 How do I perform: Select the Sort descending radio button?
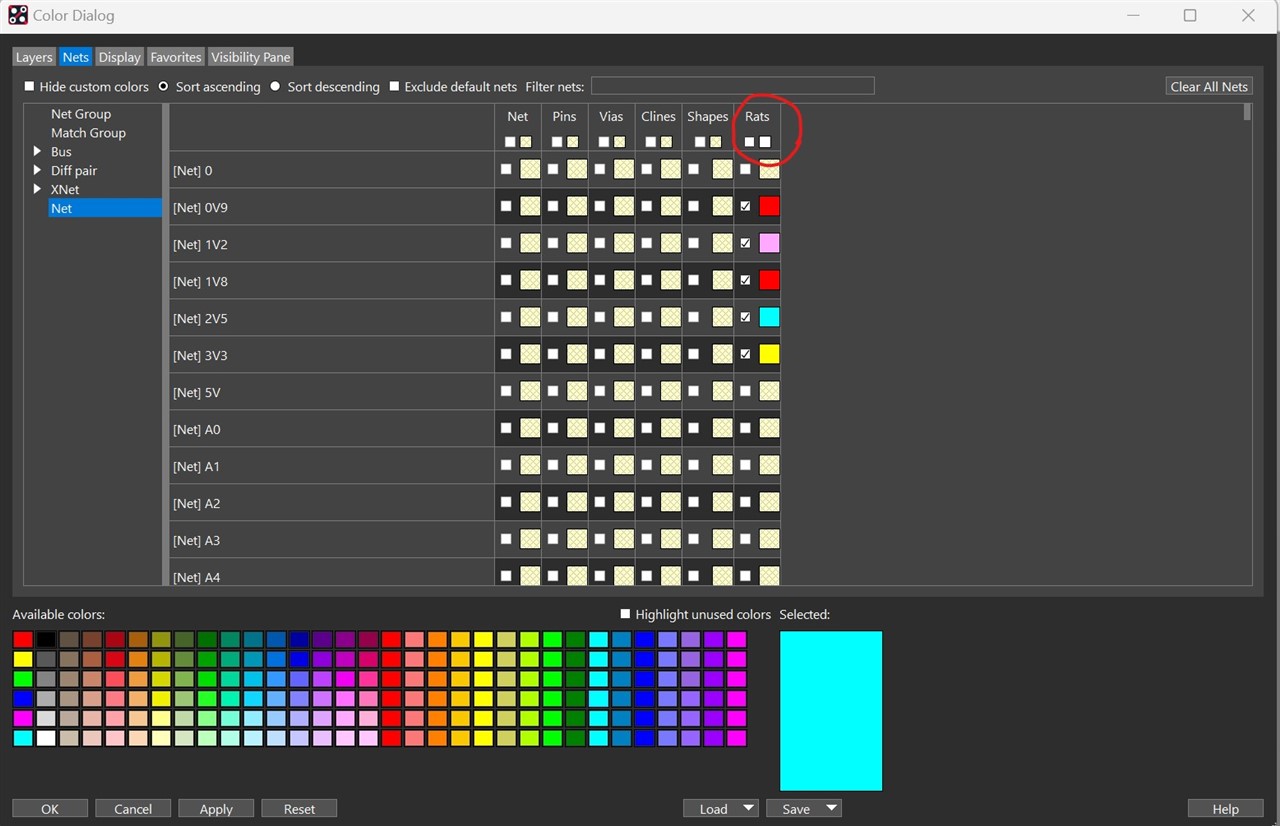point(275,86)
